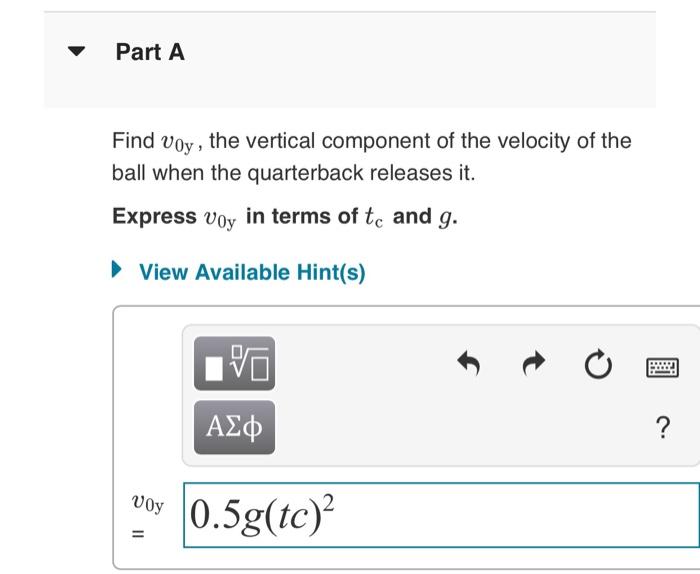Click the View Available Hint(s) link
This screenshot has height=574, width=700.
pos(252,272)
